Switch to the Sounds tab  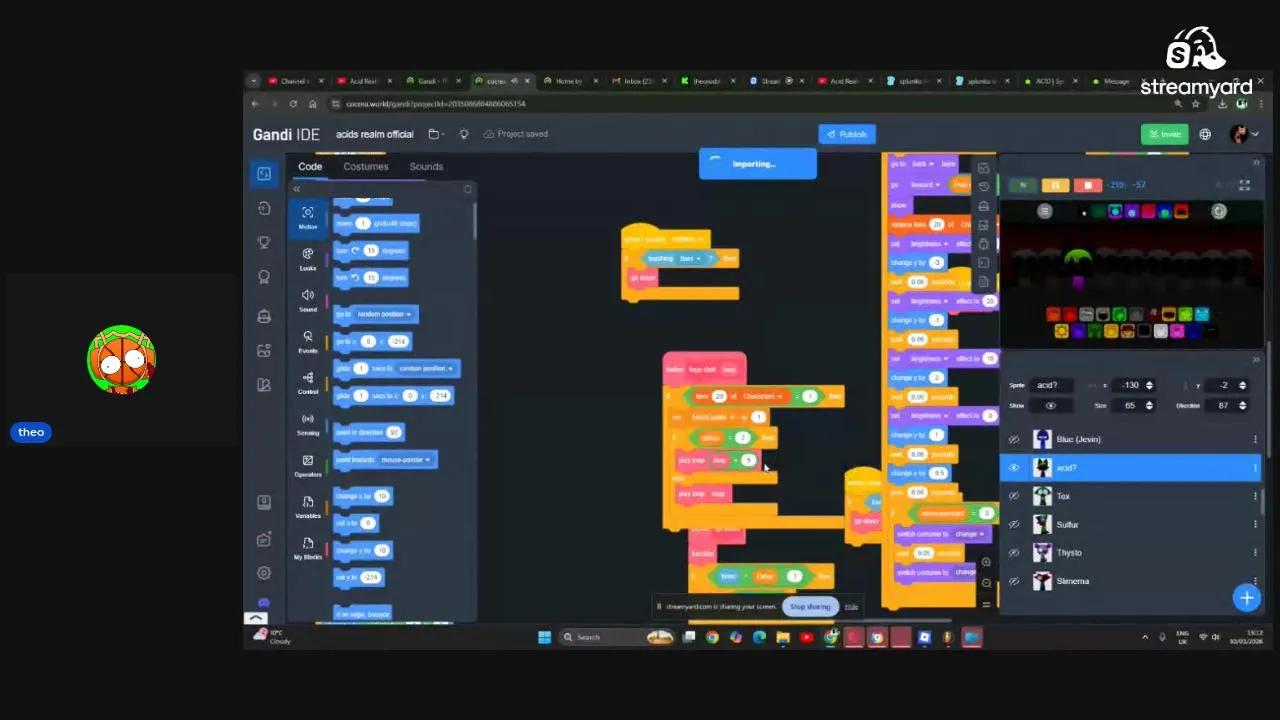point(426,167)
